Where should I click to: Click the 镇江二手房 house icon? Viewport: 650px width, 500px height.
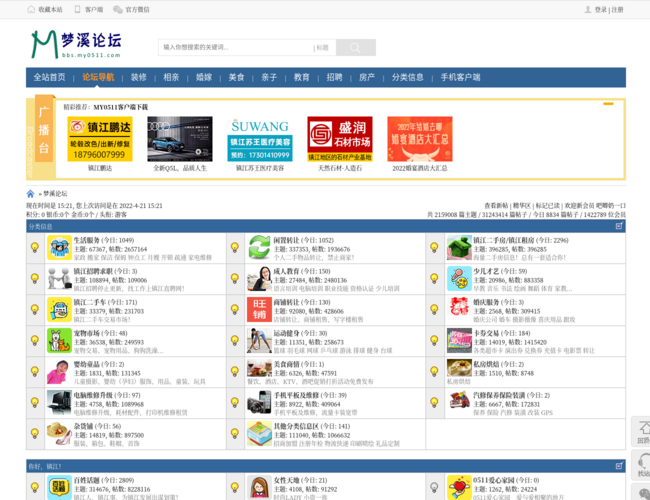(x=459, y=248)
